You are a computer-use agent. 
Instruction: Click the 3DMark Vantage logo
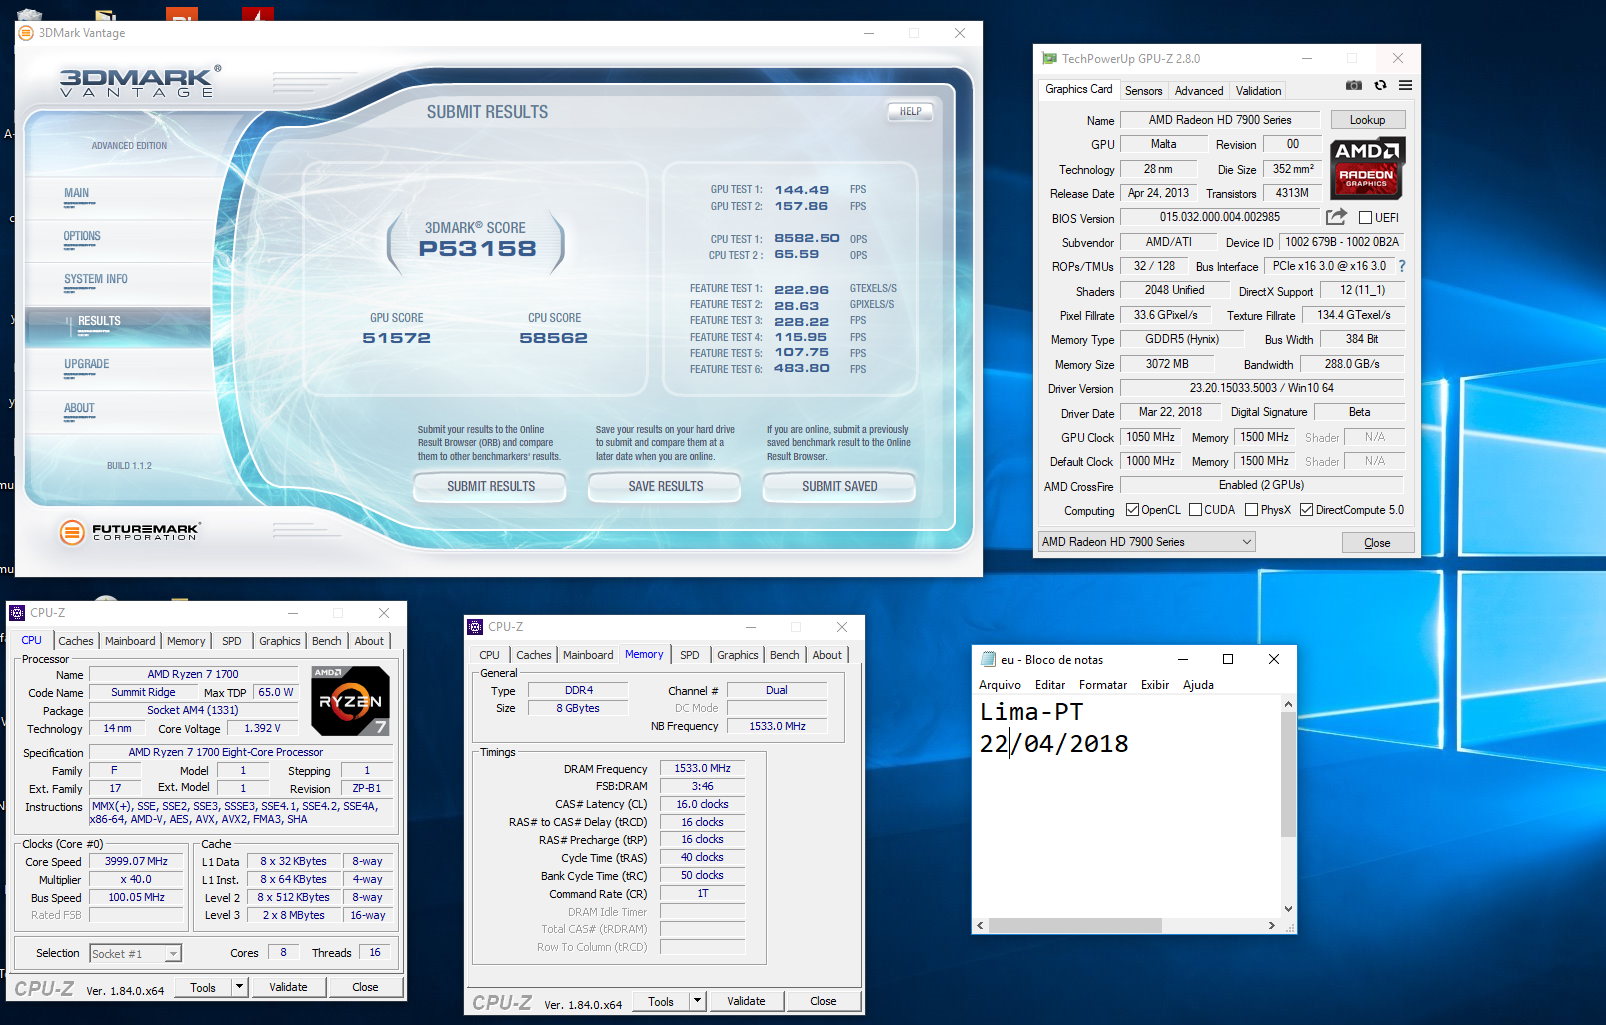[x=140, y=81]
